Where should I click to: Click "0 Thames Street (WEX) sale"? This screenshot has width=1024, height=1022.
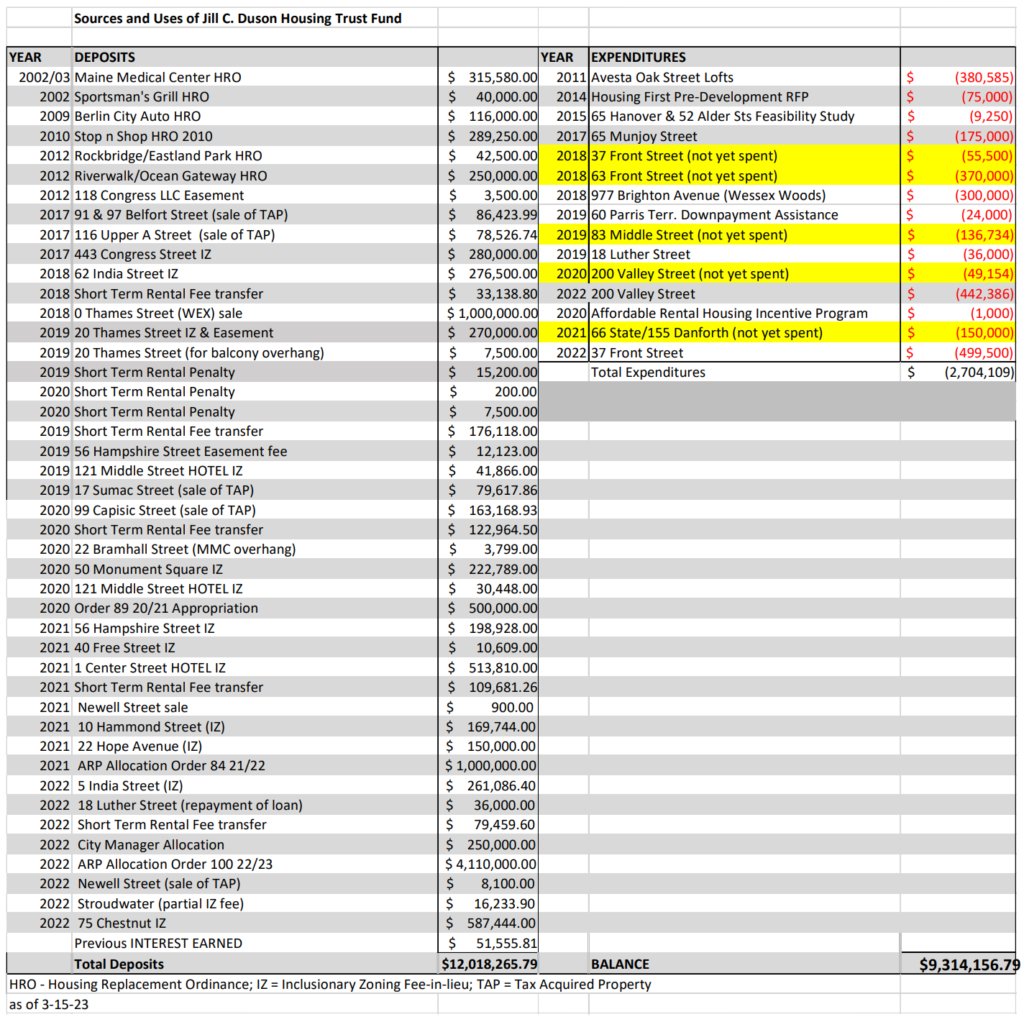coord(158,313)
